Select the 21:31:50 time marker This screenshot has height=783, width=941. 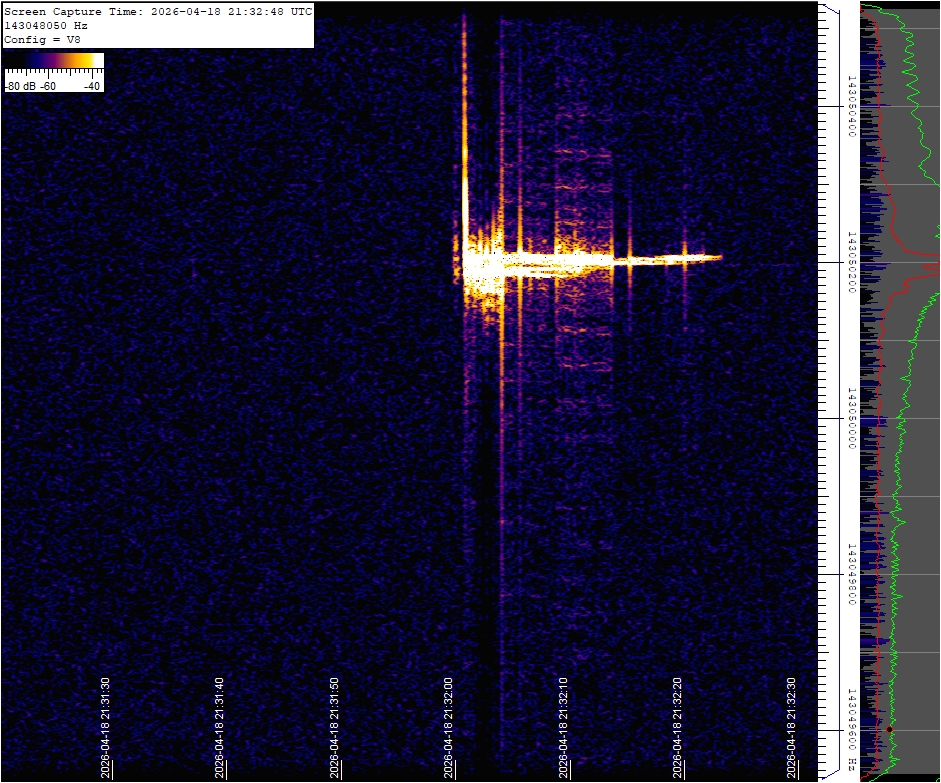pos(335,727)
